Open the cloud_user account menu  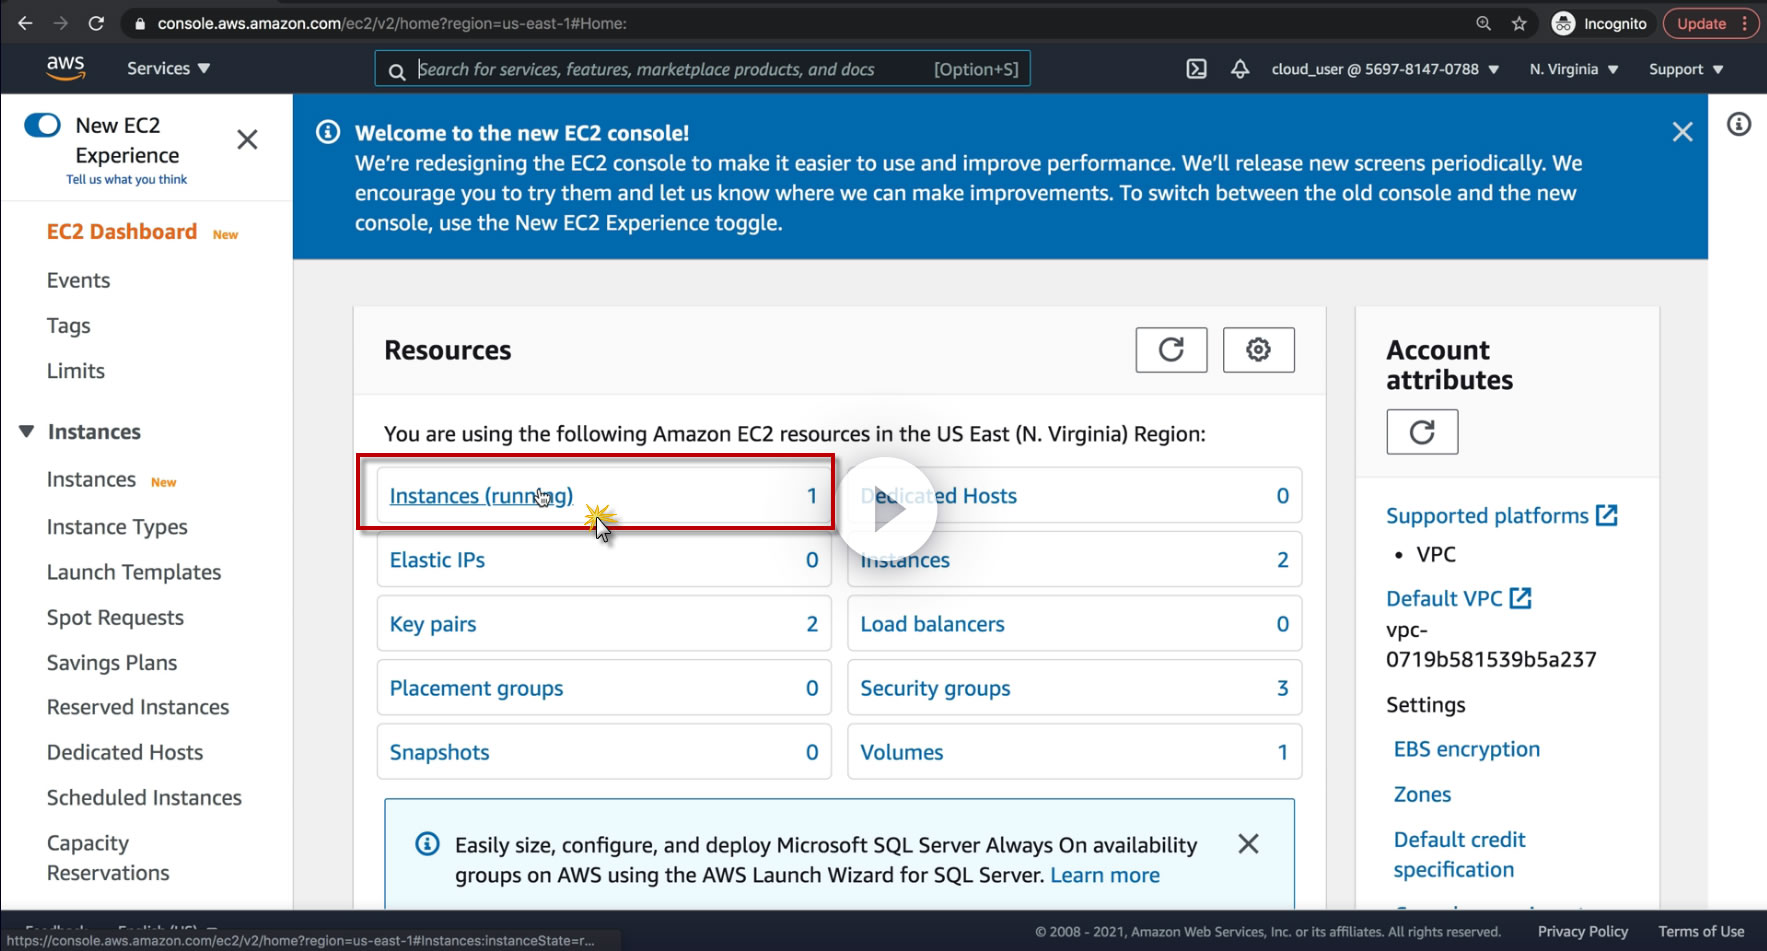click(x=1384, y=69)
